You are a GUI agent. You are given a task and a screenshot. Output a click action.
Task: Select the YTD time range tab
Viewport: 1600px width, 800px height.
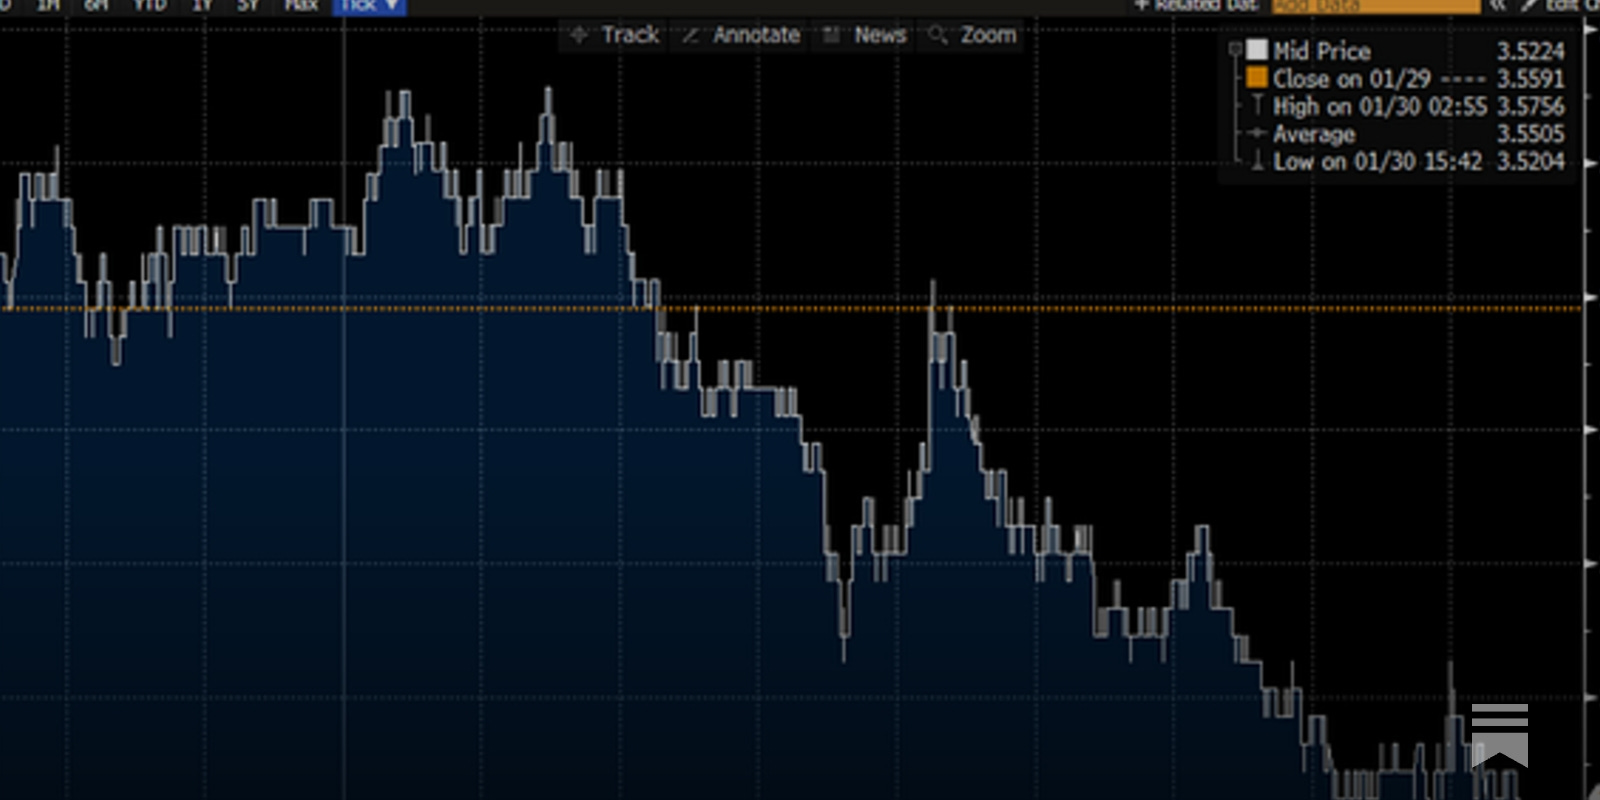pyautogui.click(x=150, y=6)
